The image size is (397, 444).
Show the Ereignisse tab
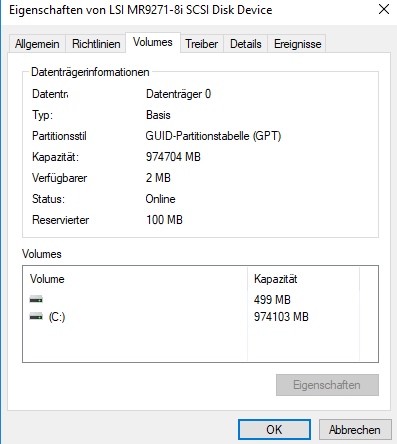point(297,44)
